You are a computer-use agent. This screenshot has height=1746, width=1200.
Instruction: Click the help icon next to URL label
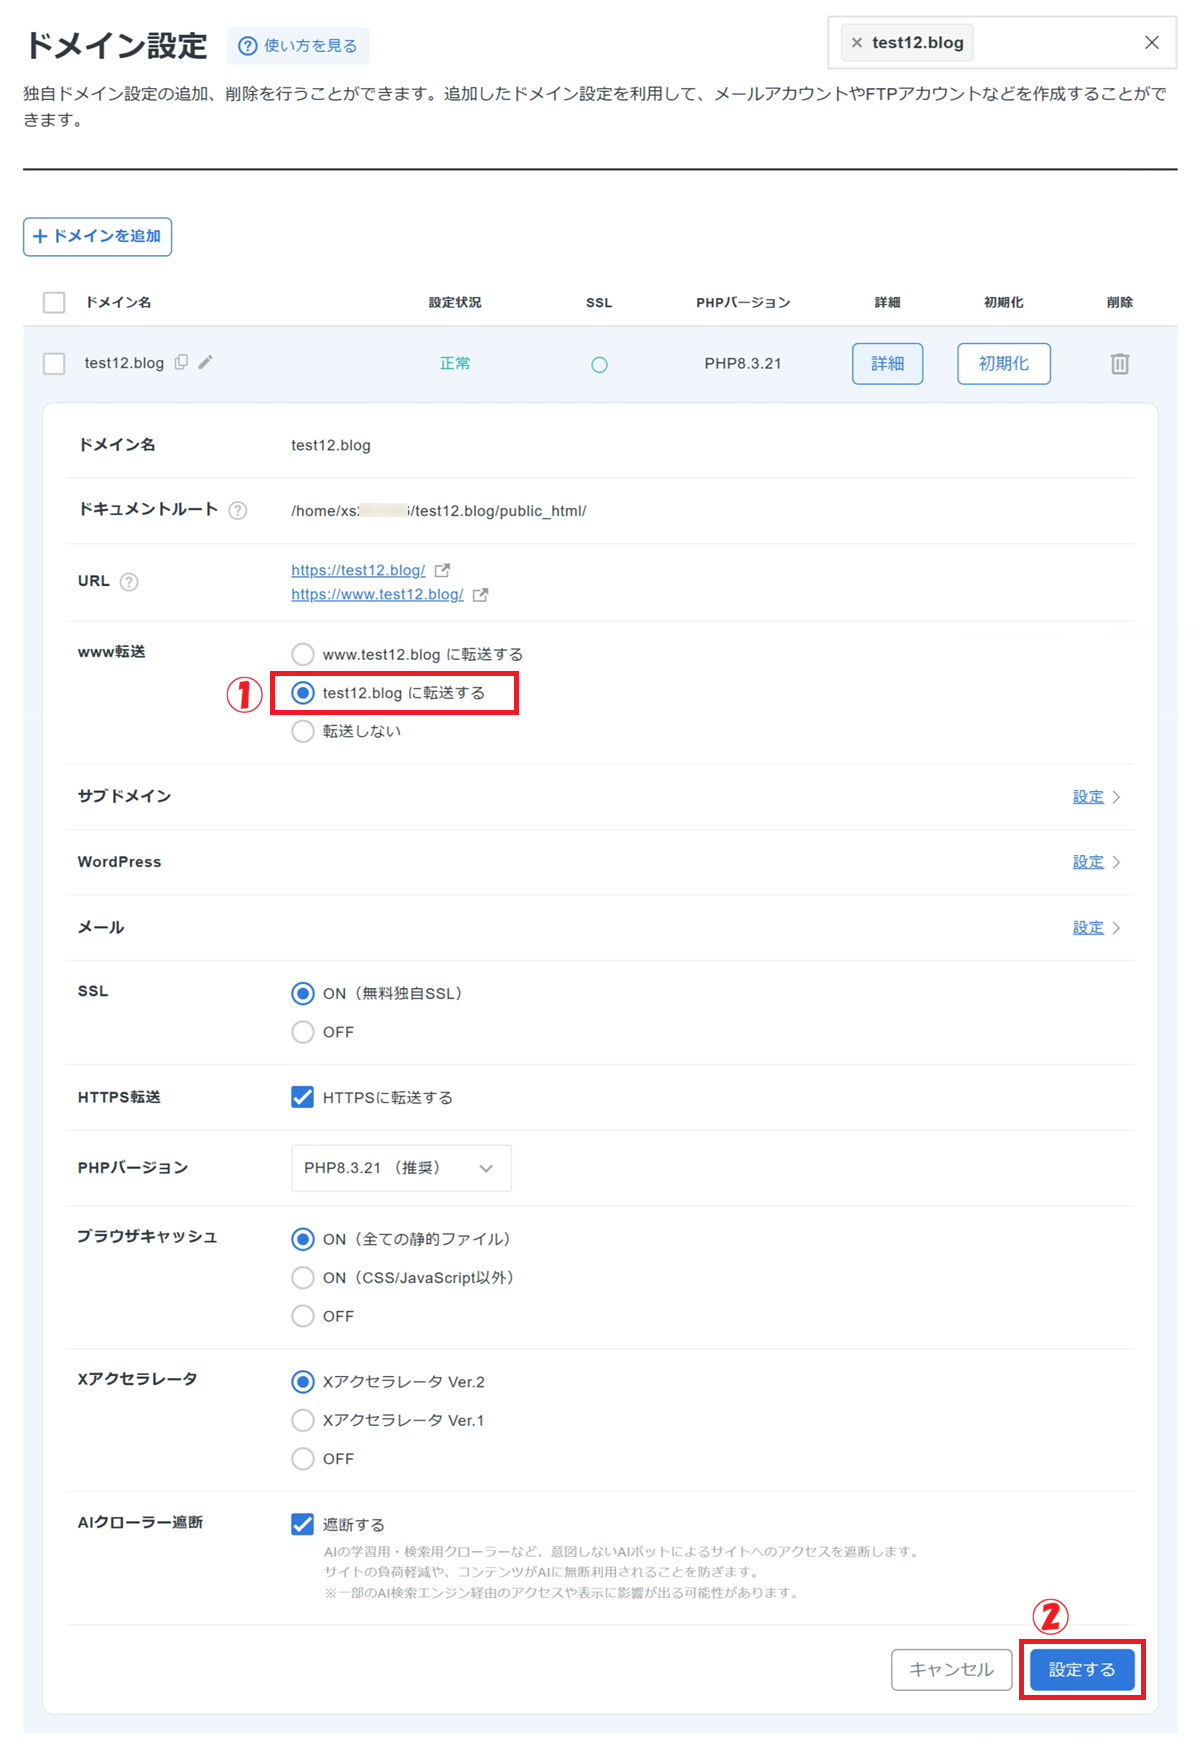pos(129,582)
